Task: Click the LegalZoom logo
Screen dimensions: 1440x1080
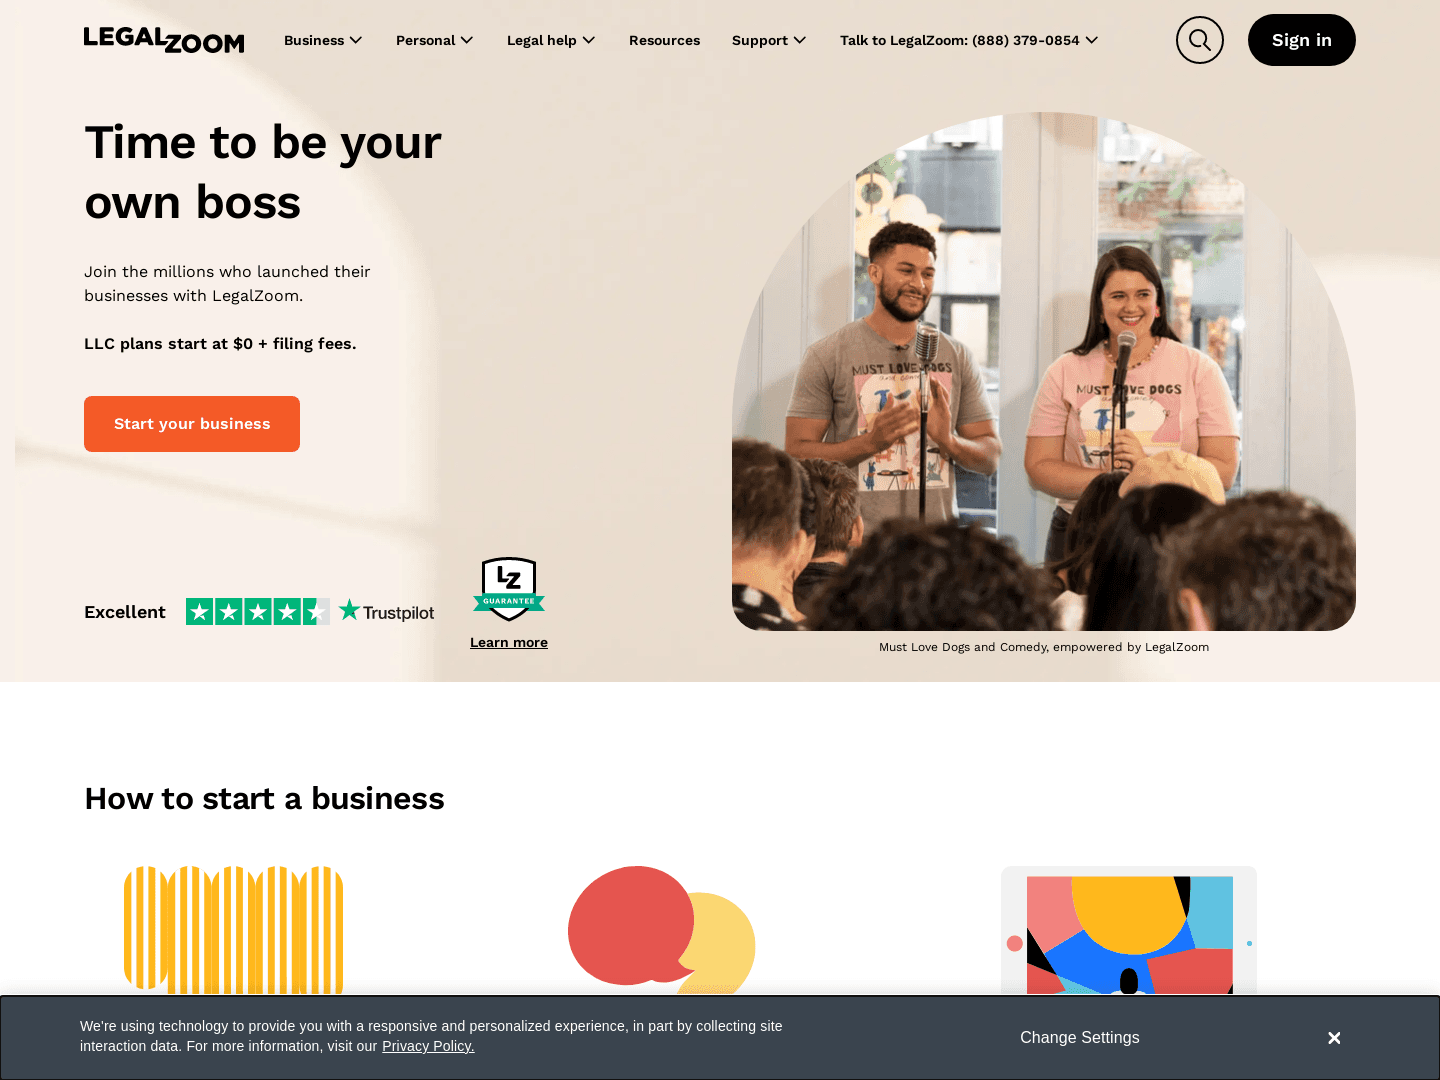Action: (164, 40)
